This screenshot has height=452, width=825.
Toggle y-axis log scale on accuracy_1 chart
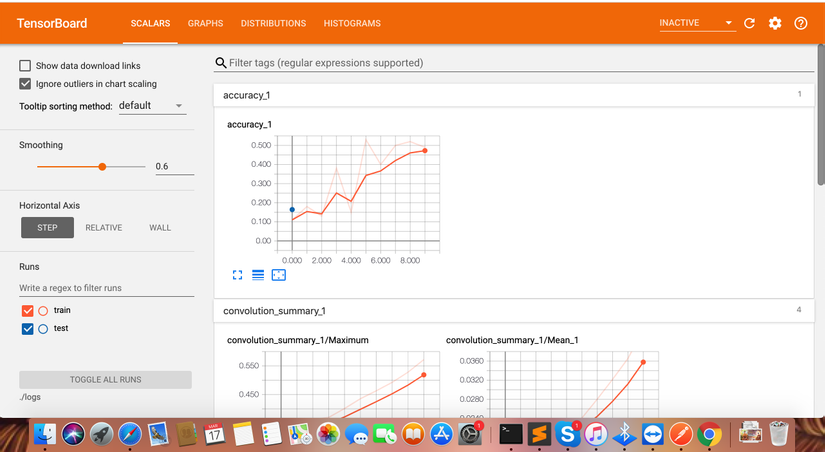point(258,275)
